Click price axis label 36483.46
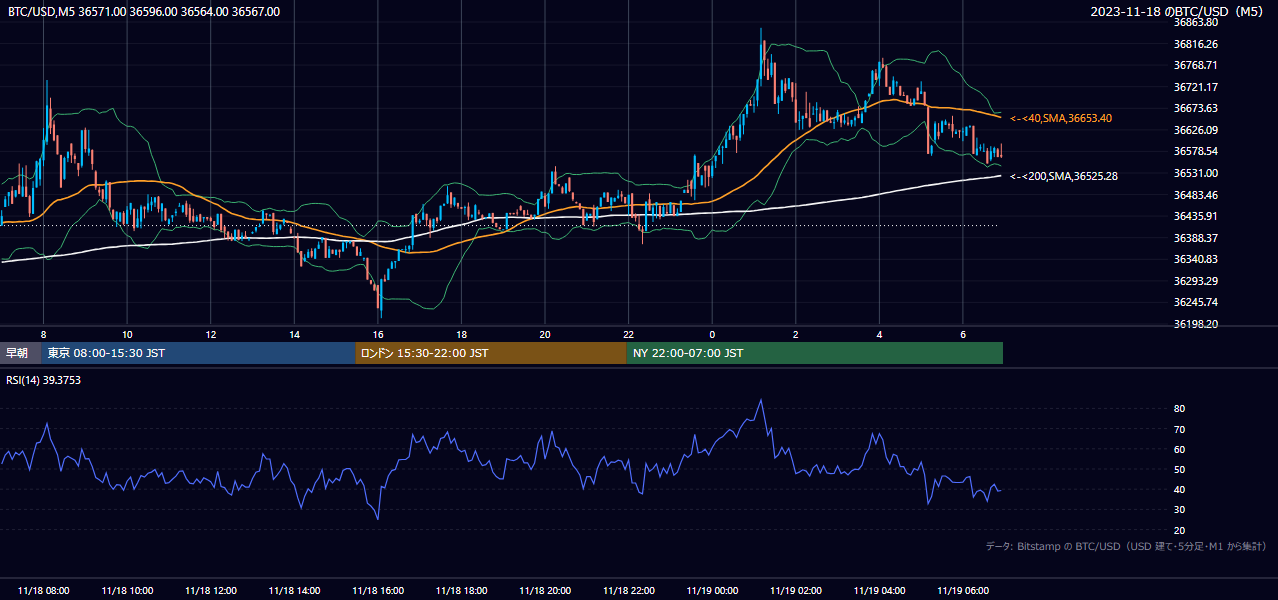The width and height of the screenshot is (1278, 600). (1196, 195)
